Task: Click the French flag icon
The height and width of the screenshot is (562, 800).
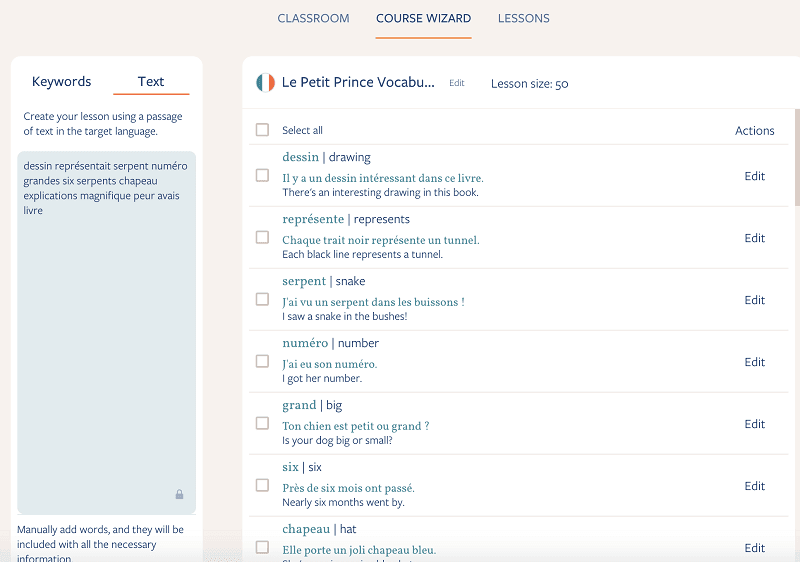Action: point(265,83)
